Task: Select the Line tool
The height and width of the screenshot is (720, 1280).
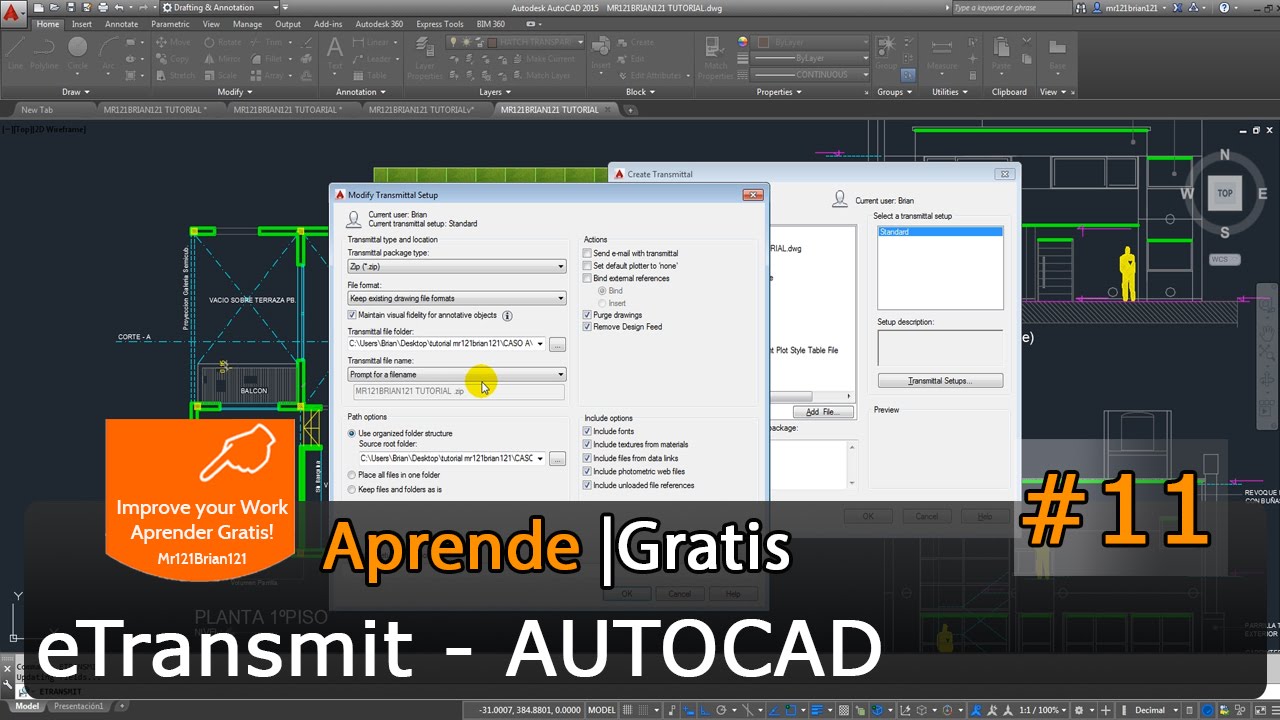Action: [x=16, y=53]
